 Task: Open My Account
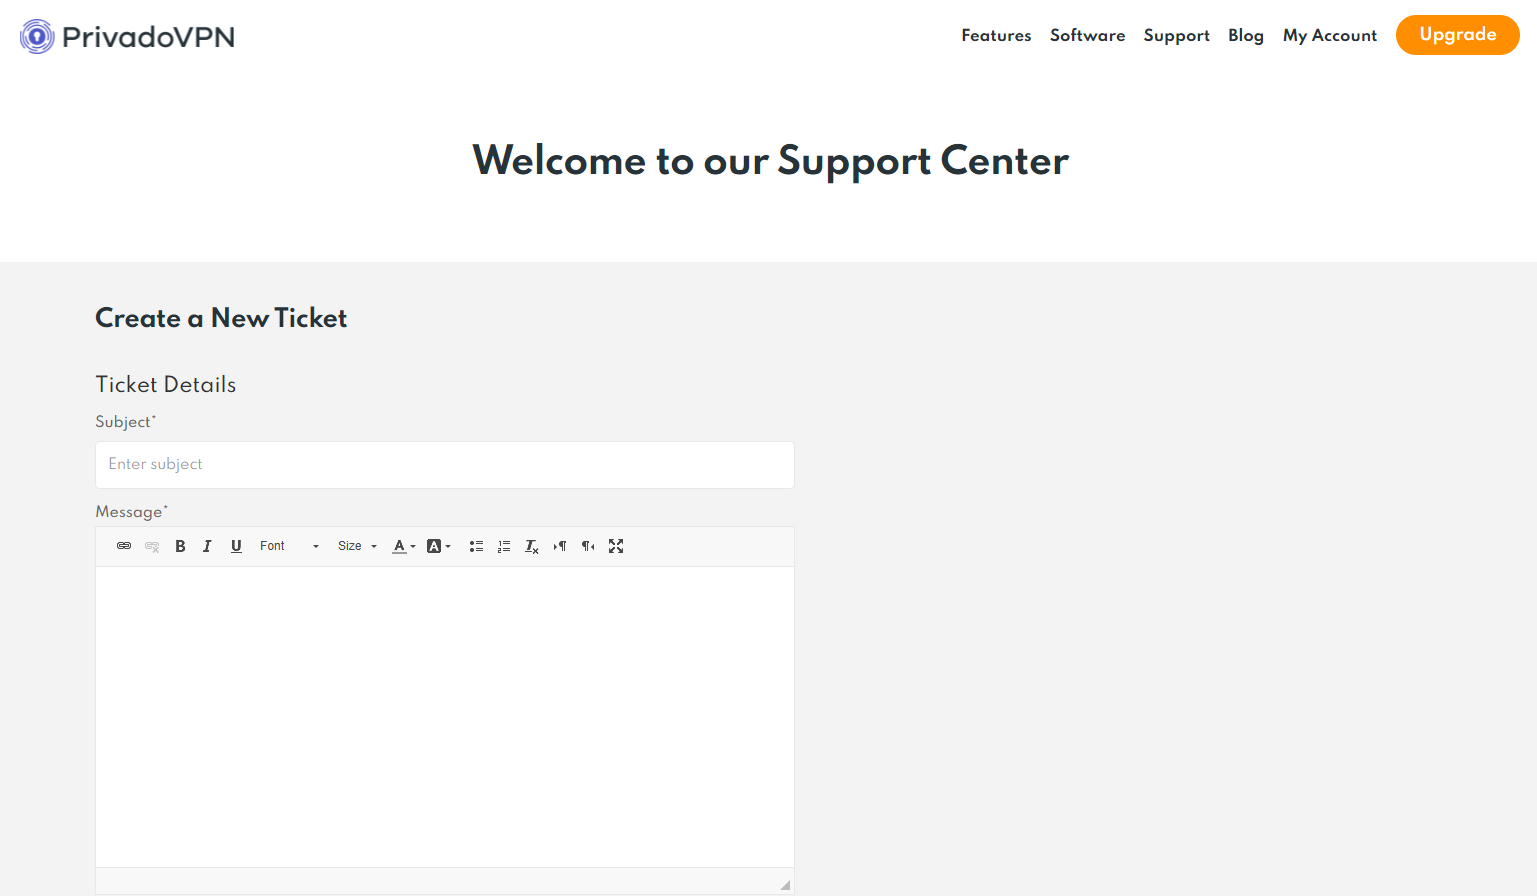pos(1330,36)
